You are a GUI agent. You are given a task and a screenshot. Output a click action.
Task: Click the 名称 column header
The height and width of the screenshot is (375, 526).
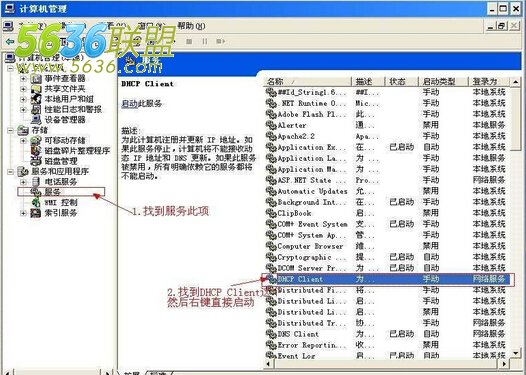(308, 82)
